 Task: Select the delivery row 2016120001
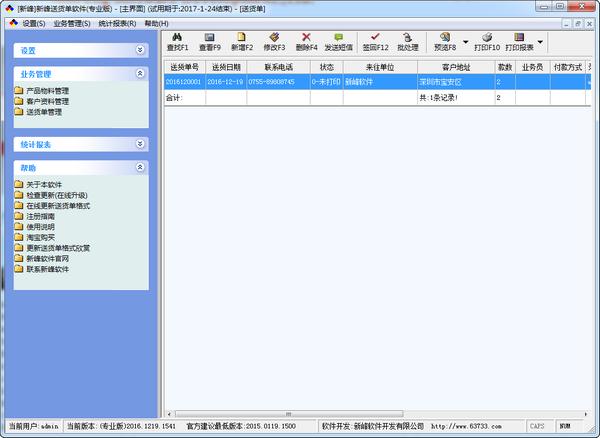point(184,82)
